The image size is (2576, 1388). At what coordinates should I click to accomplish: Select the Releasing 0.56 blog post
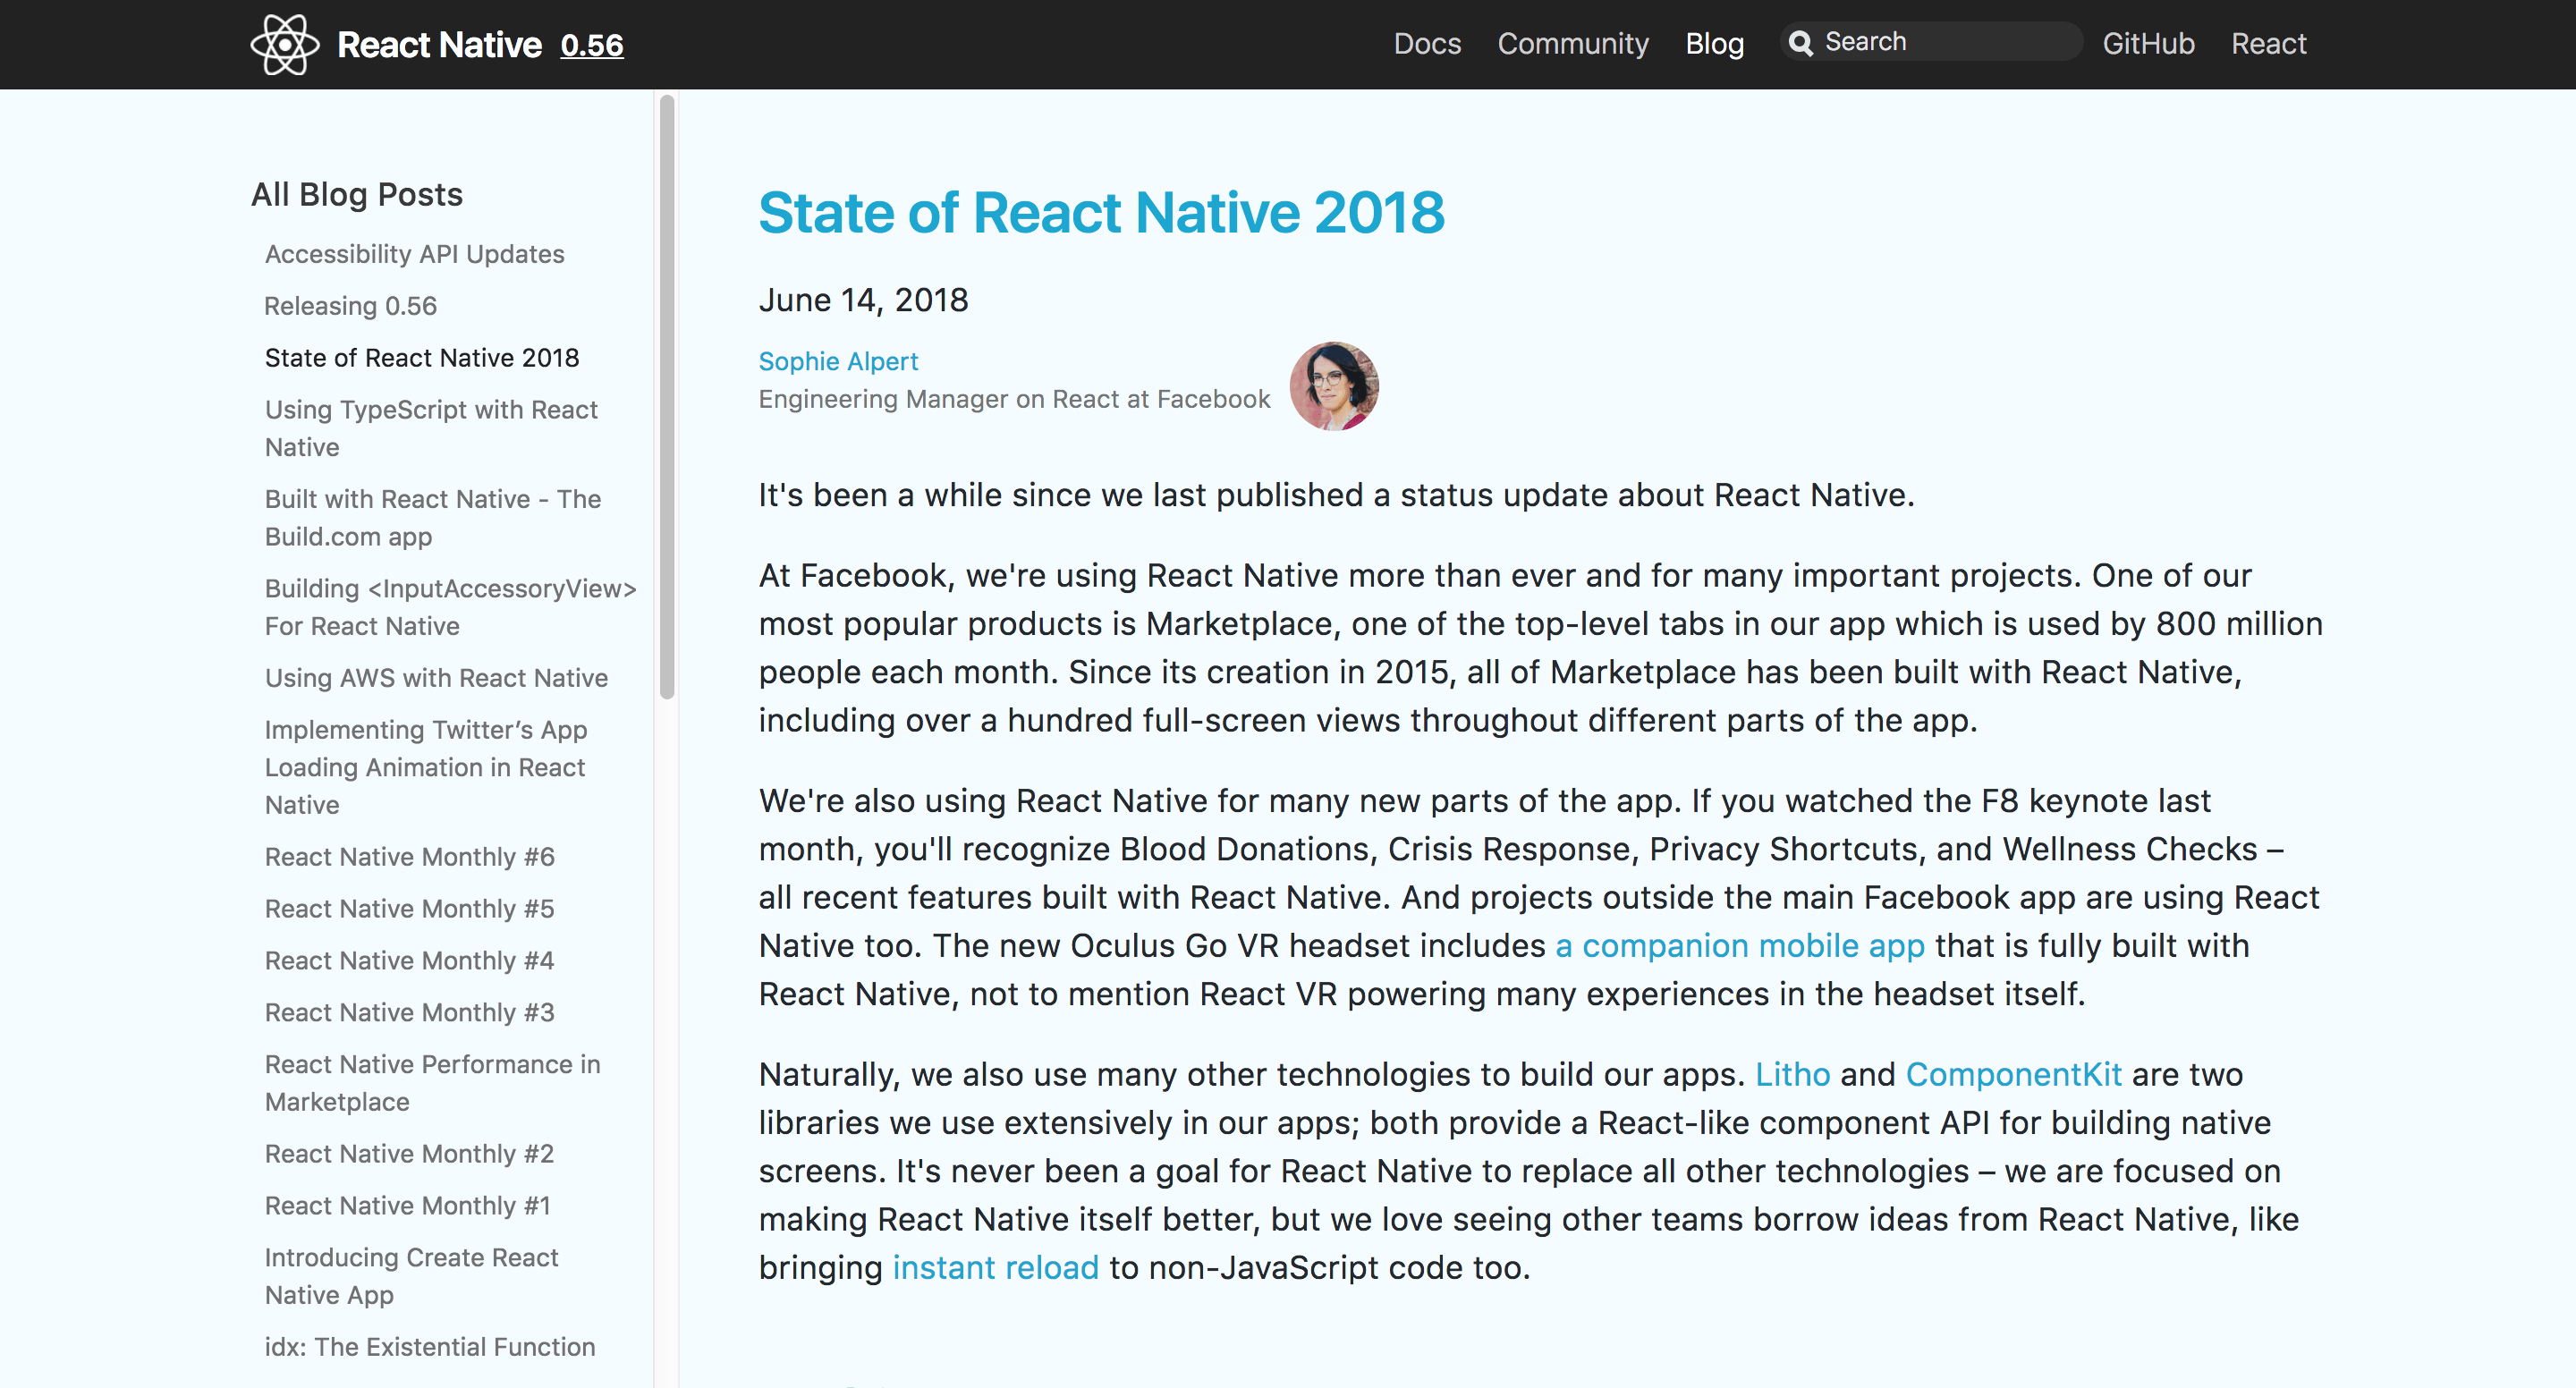(350, 305)
